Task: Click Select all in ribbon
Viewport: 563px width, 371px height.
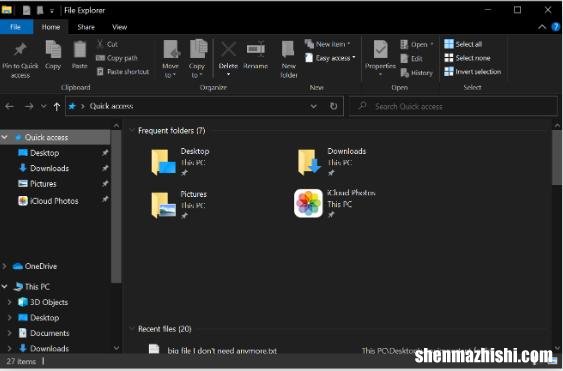Action: 463,44
